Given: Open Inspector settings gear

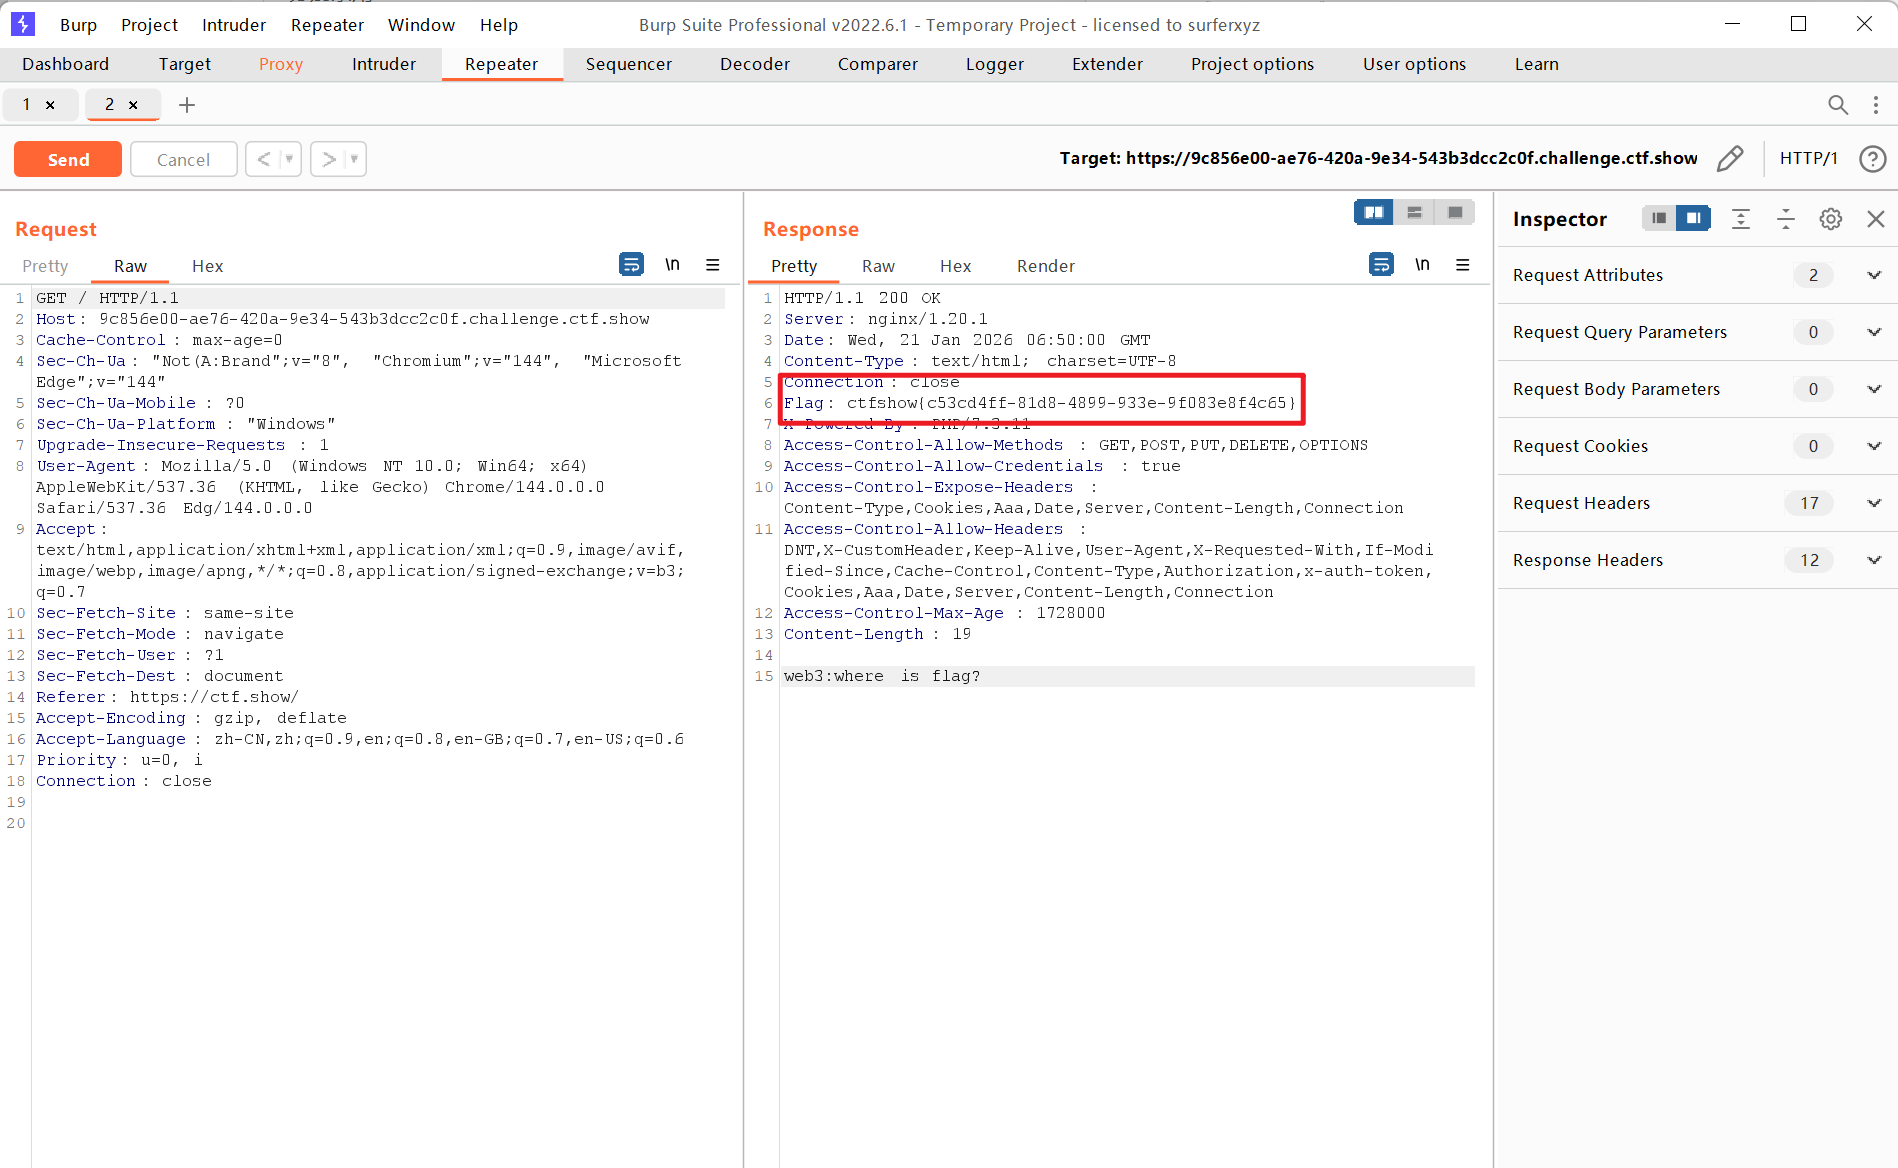Looking at the screenshot, I should pyautogui.click(x=1831, y=219).
